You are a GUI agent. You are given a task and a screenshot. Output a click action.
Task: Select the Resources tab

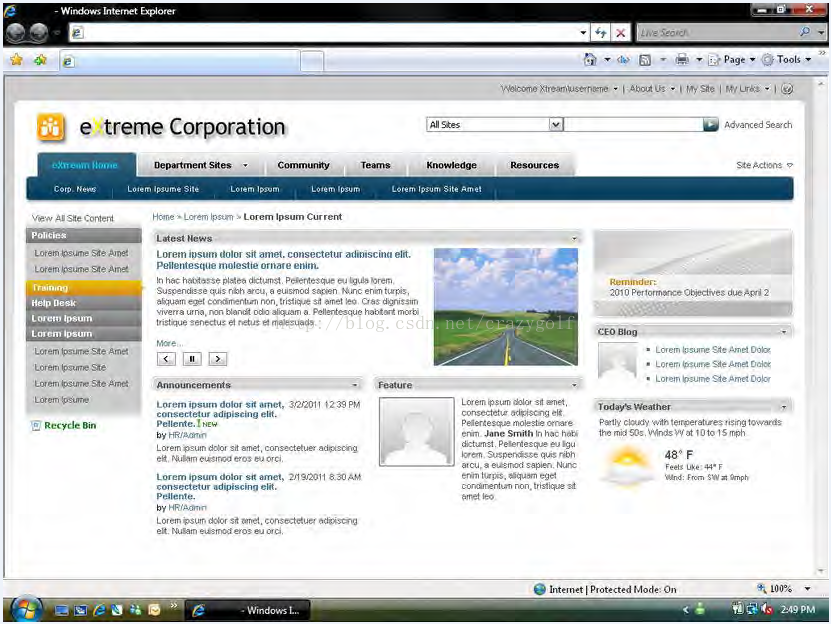535,165
